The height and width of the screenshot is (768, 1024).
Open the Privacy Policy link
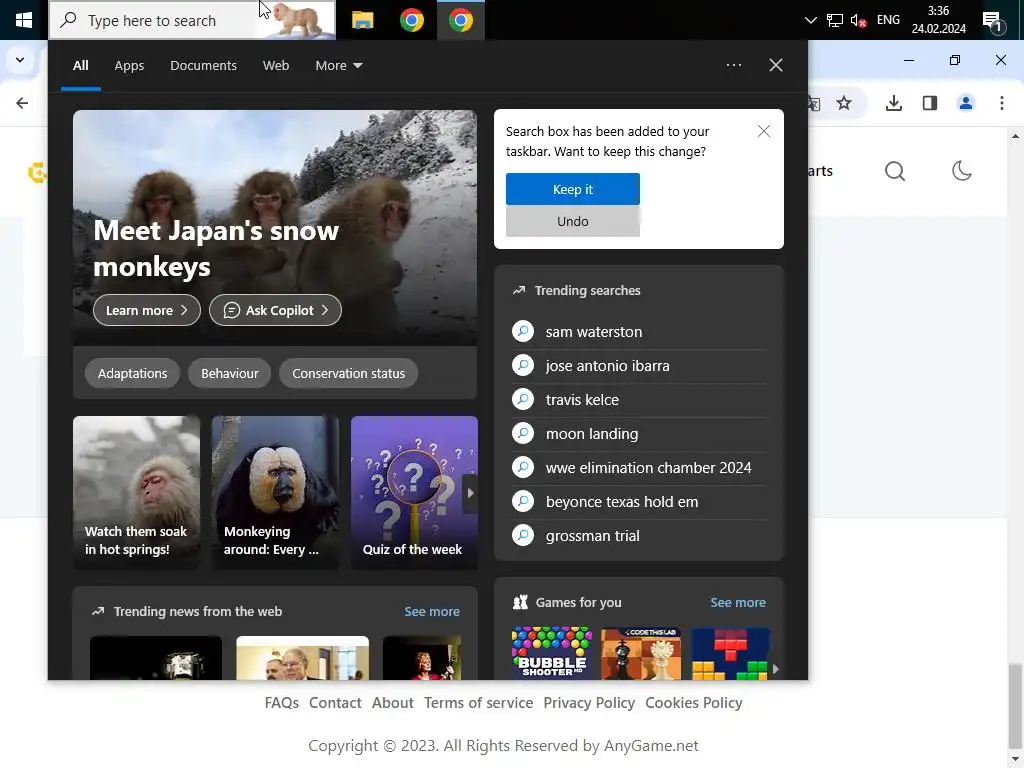coord(589,703)
